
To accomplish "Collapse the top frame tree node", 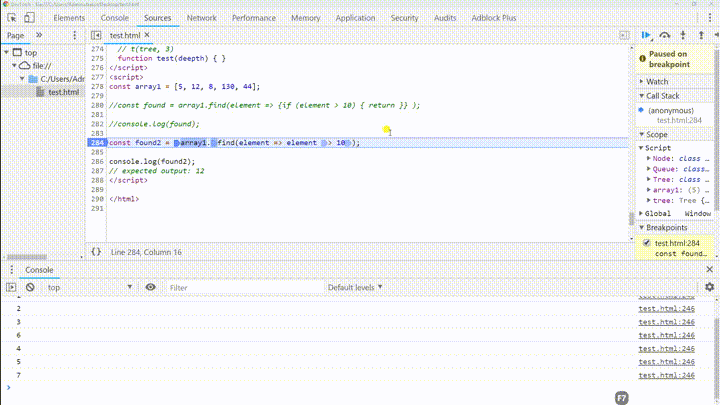I will [7, 52].
